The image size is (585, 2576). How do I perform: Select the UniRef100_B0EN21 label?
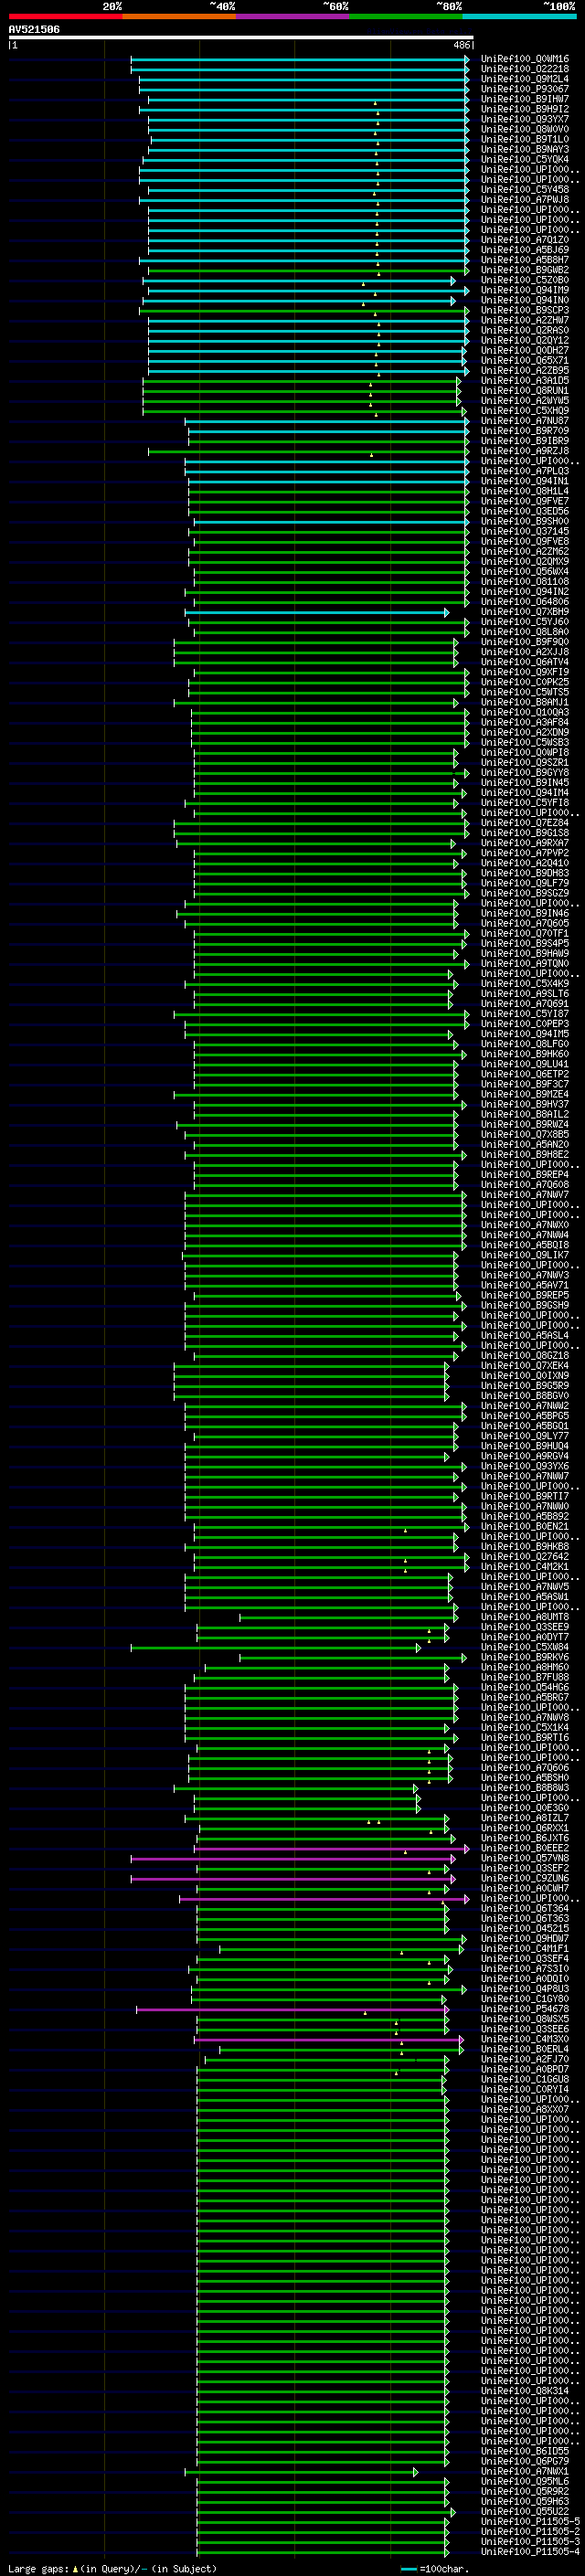(525, 1527)
